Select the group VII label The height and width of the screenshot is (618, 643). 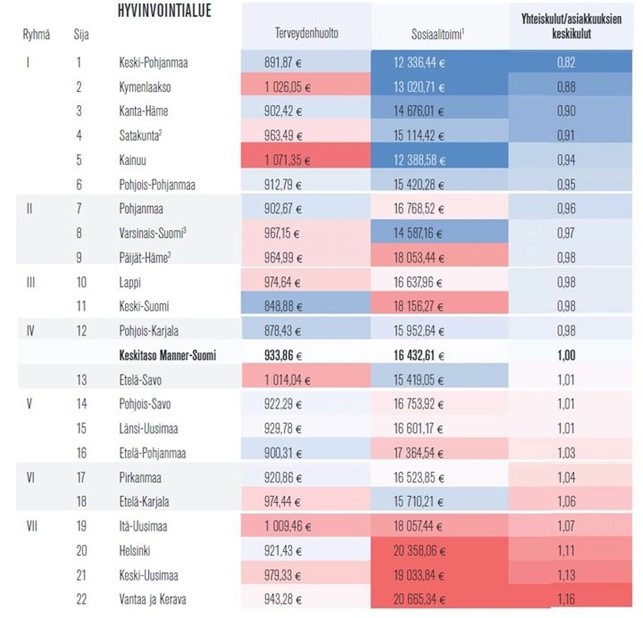click(32, 526)
